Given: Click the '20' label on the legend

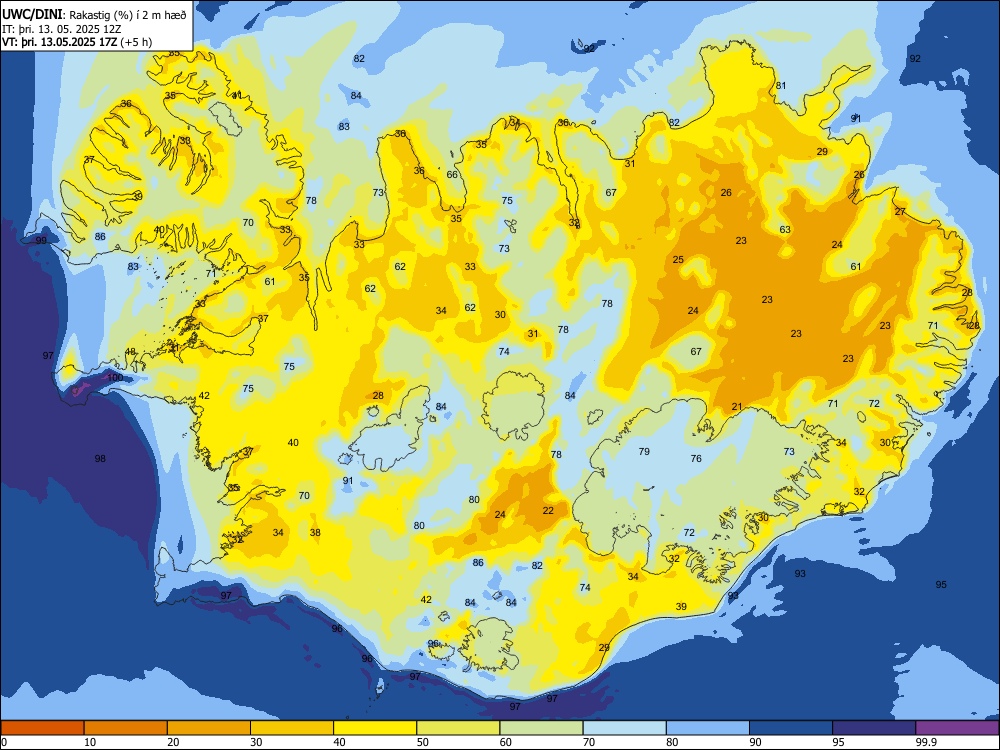Looking at the screenshot, I should (x=173, y=742).
